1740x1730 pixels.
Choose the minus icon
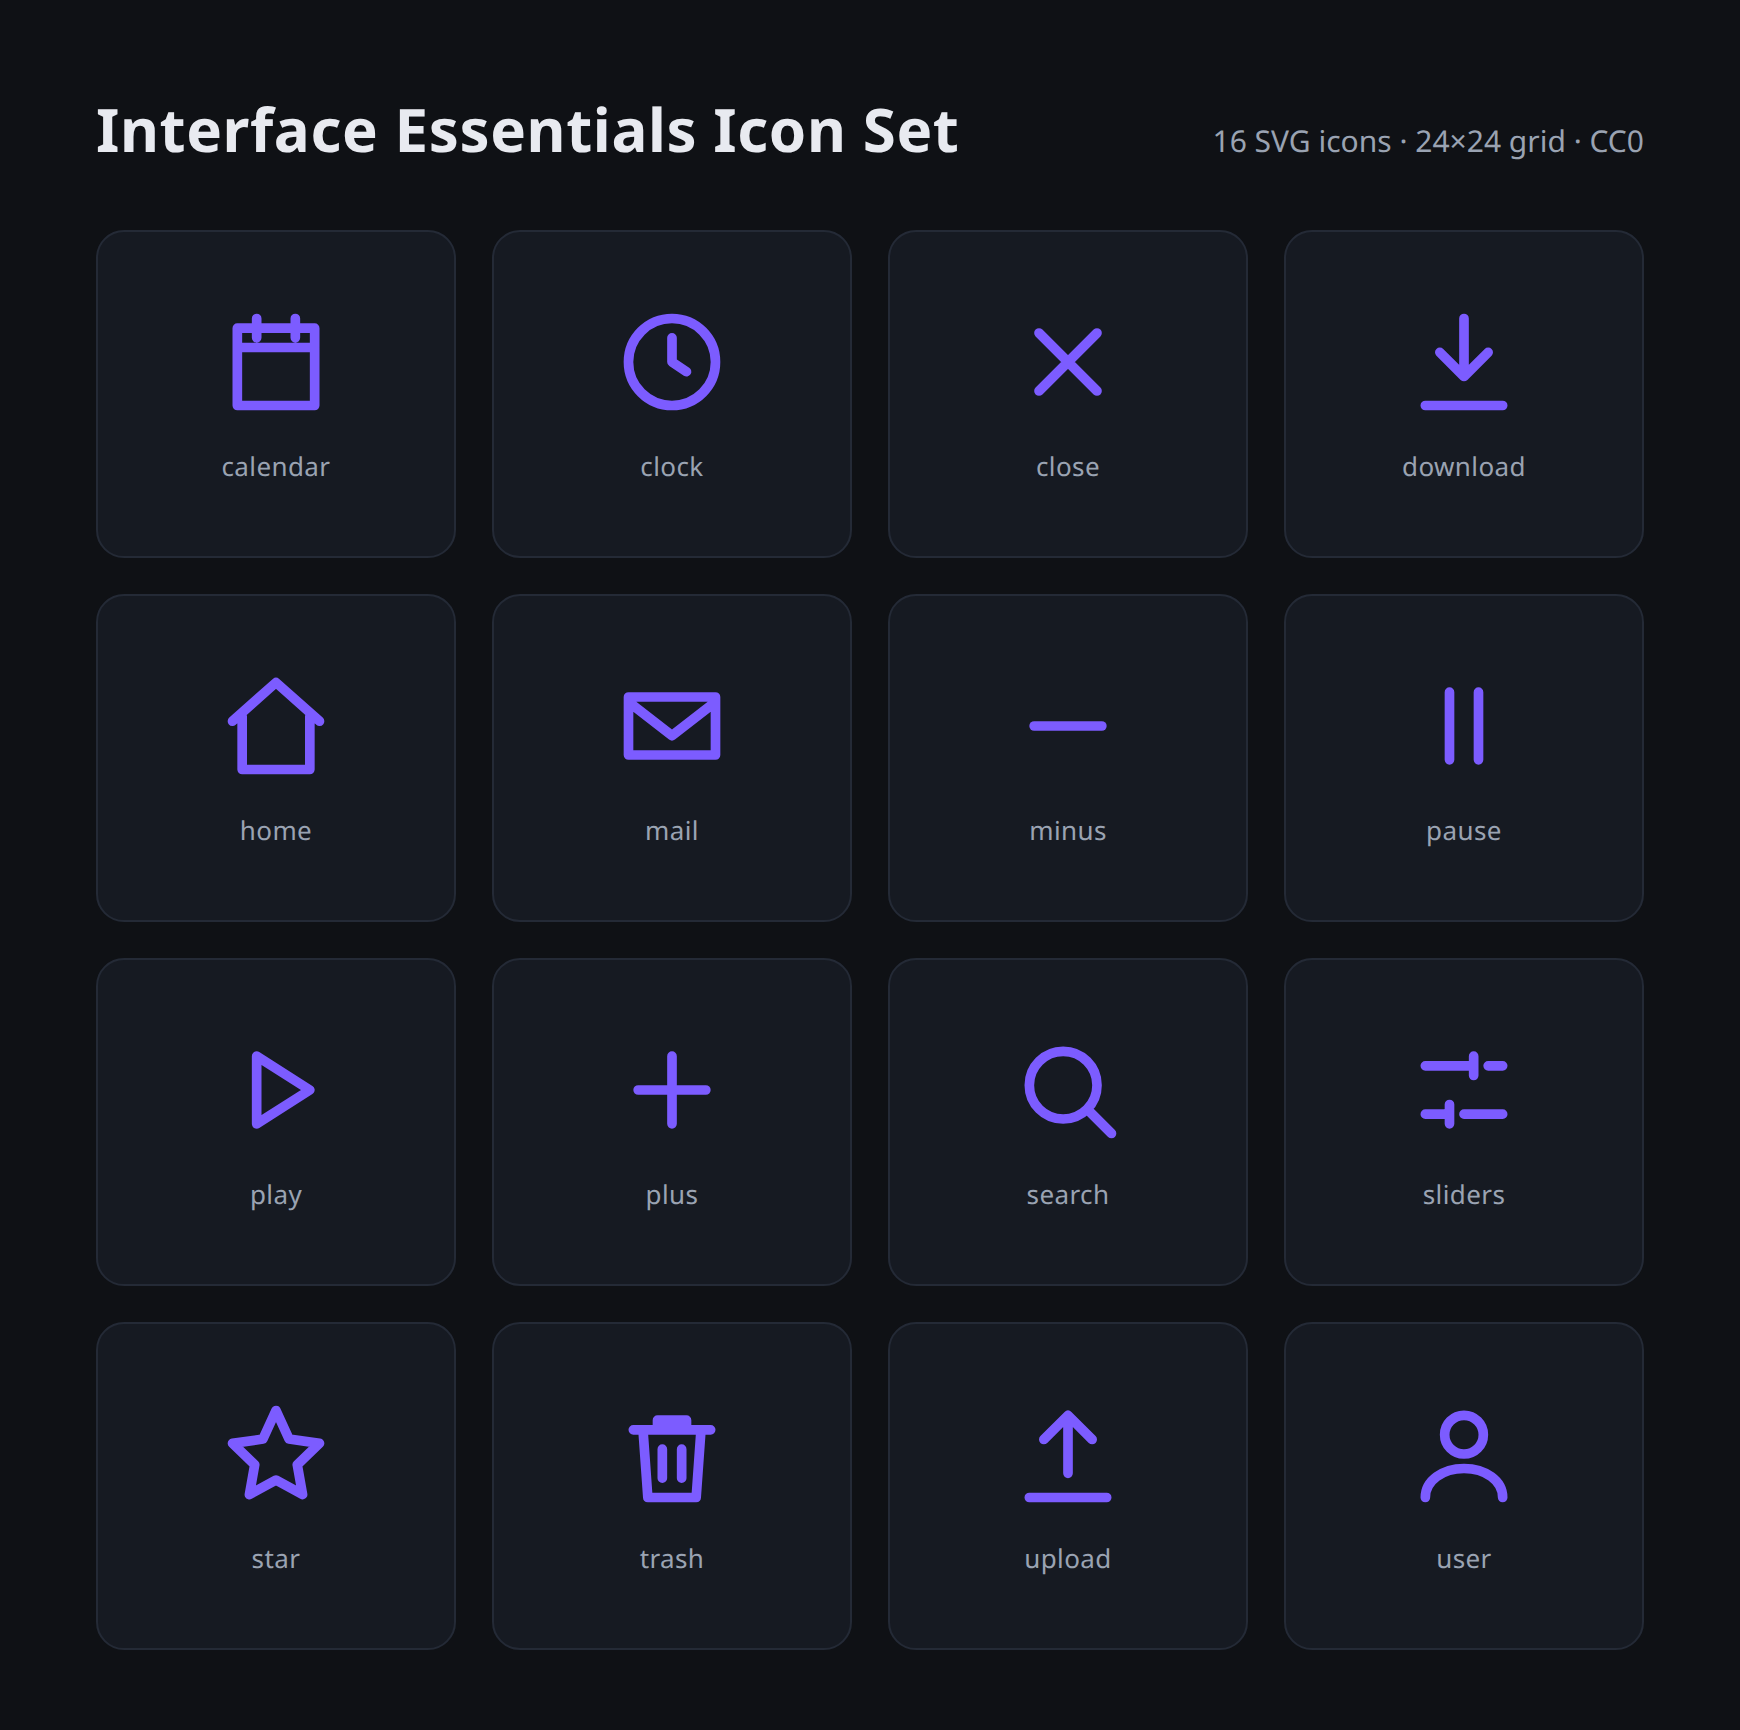click(x=1068, y=726)
